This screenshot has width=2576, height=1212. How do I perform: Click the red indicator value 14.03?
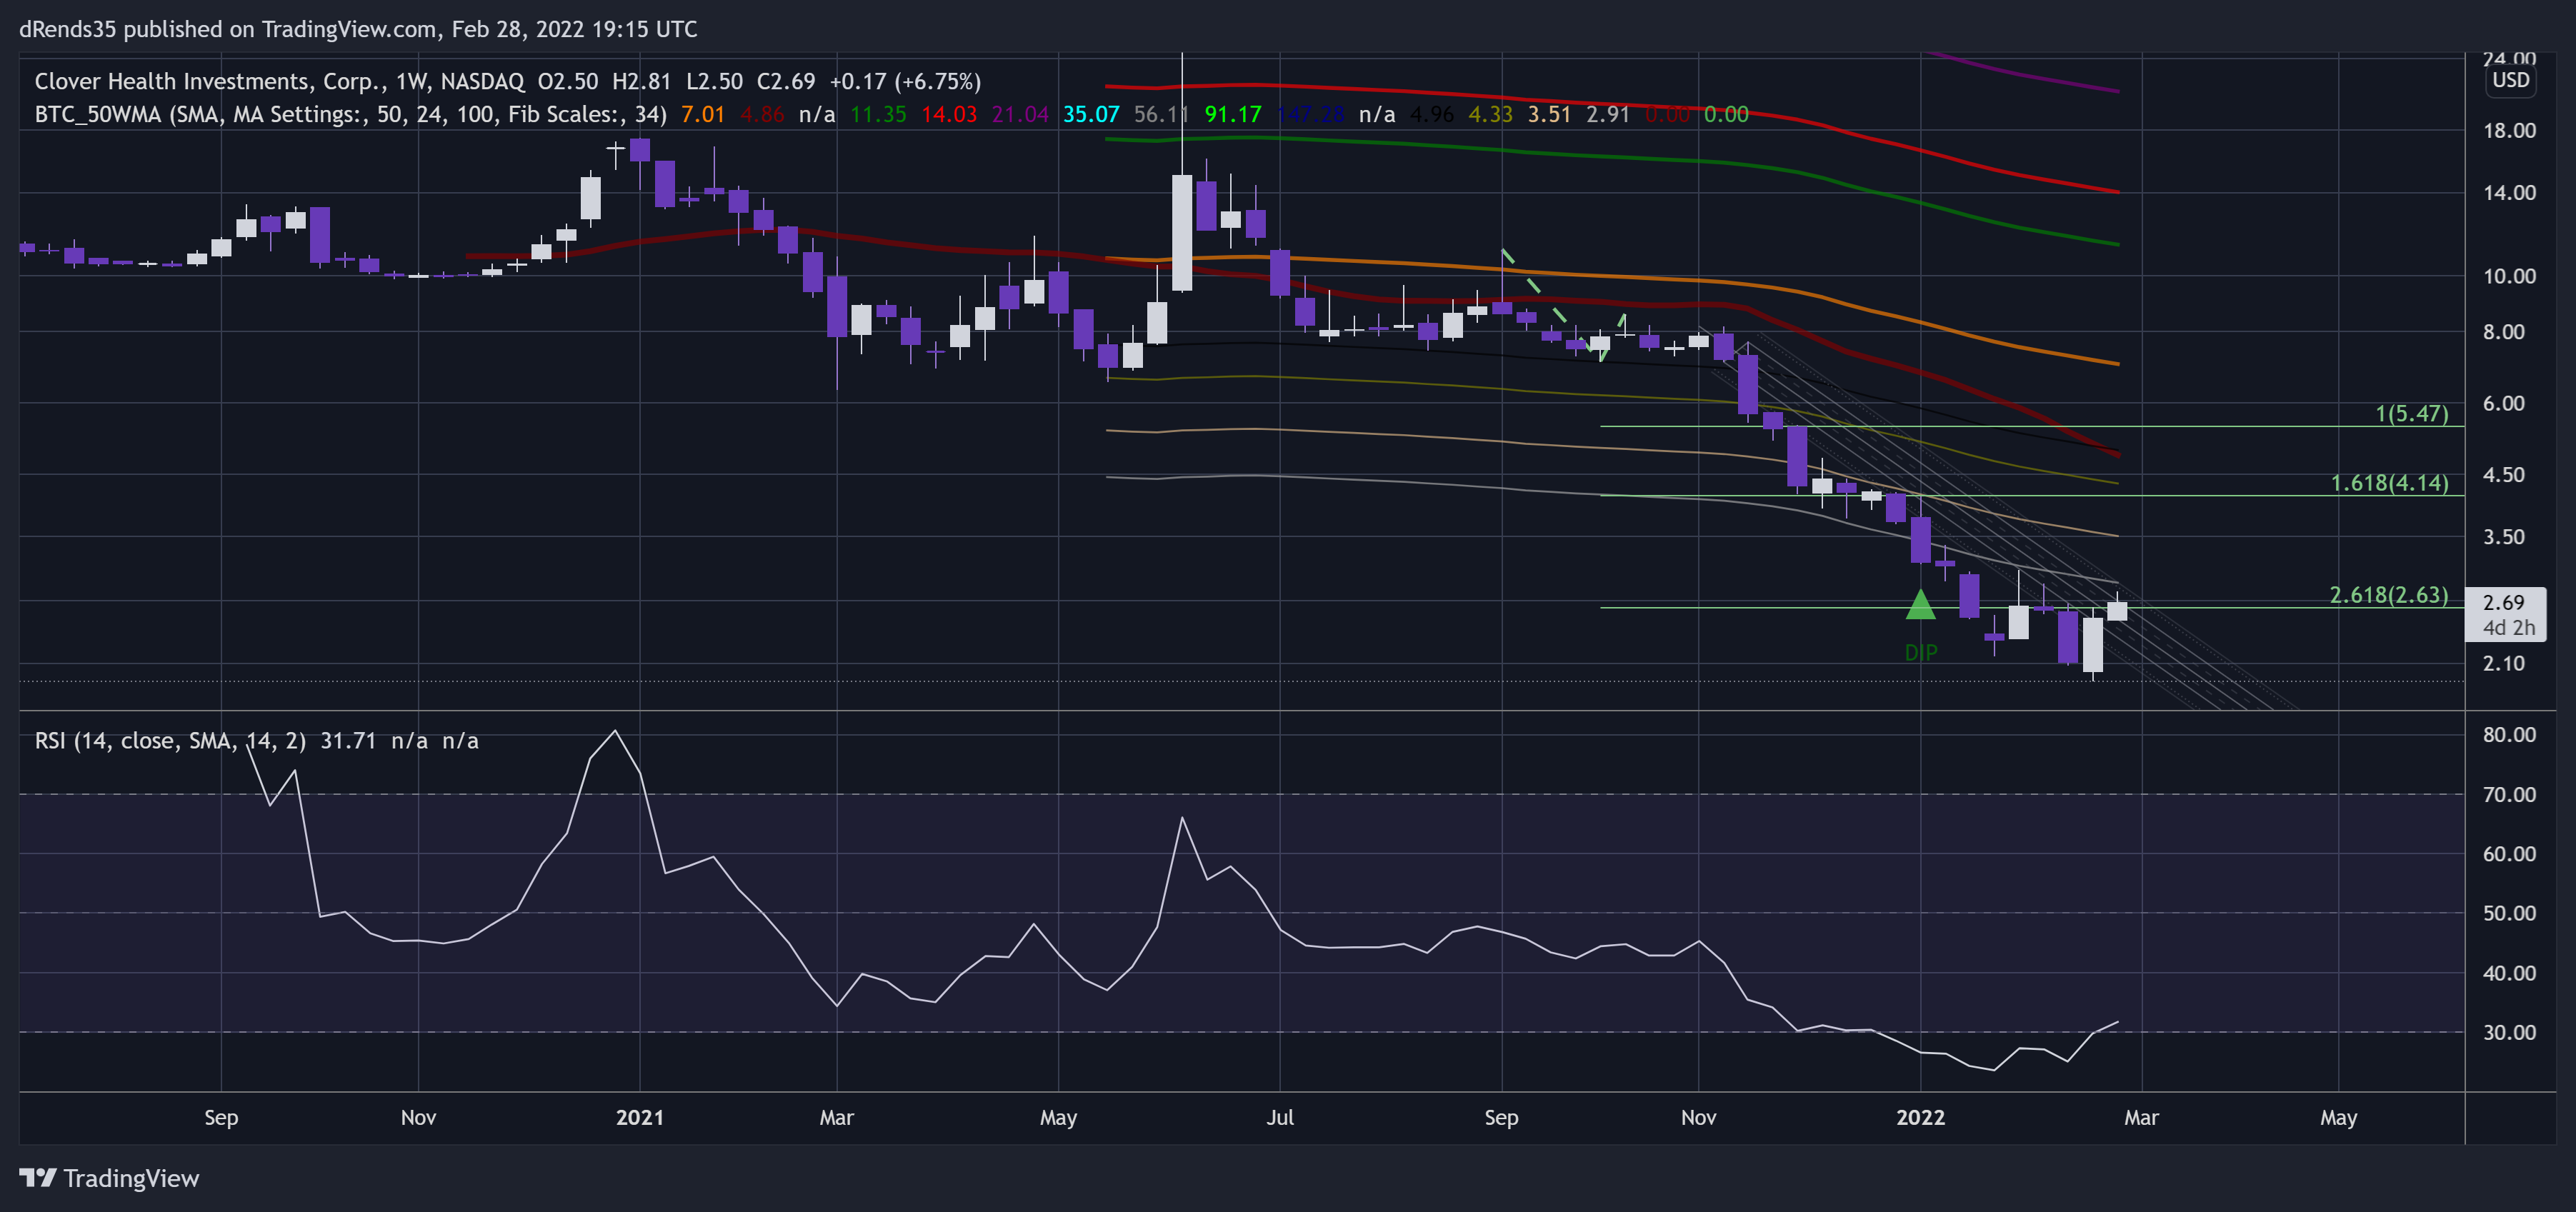pos(948,114)
